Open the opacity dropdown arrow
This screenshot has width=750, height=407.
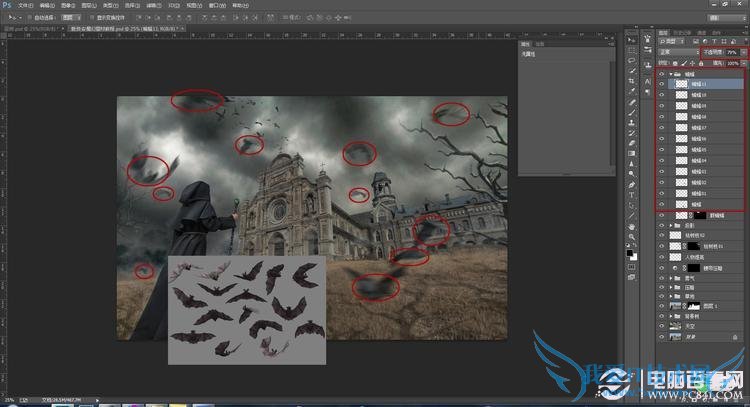(x=741, y=51)
